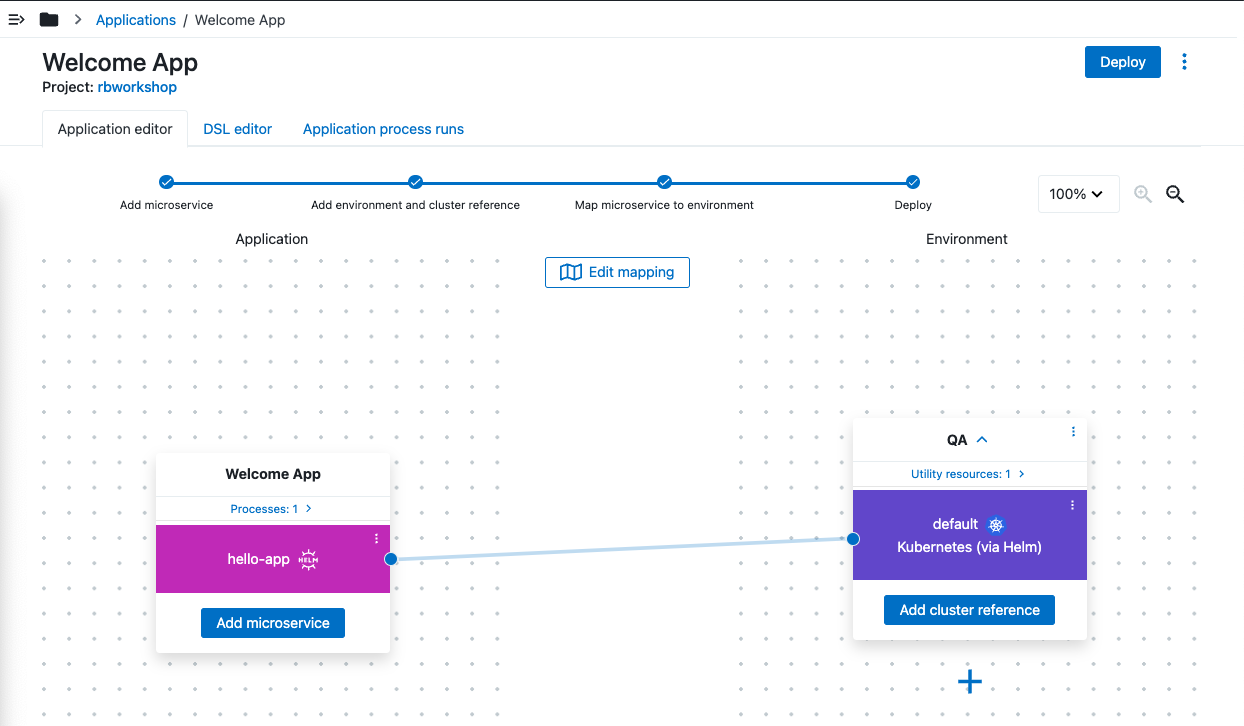The image size is (1244, 726).
Task: Open the 100% zoom level dropdown
Action: coord(1078,194)
